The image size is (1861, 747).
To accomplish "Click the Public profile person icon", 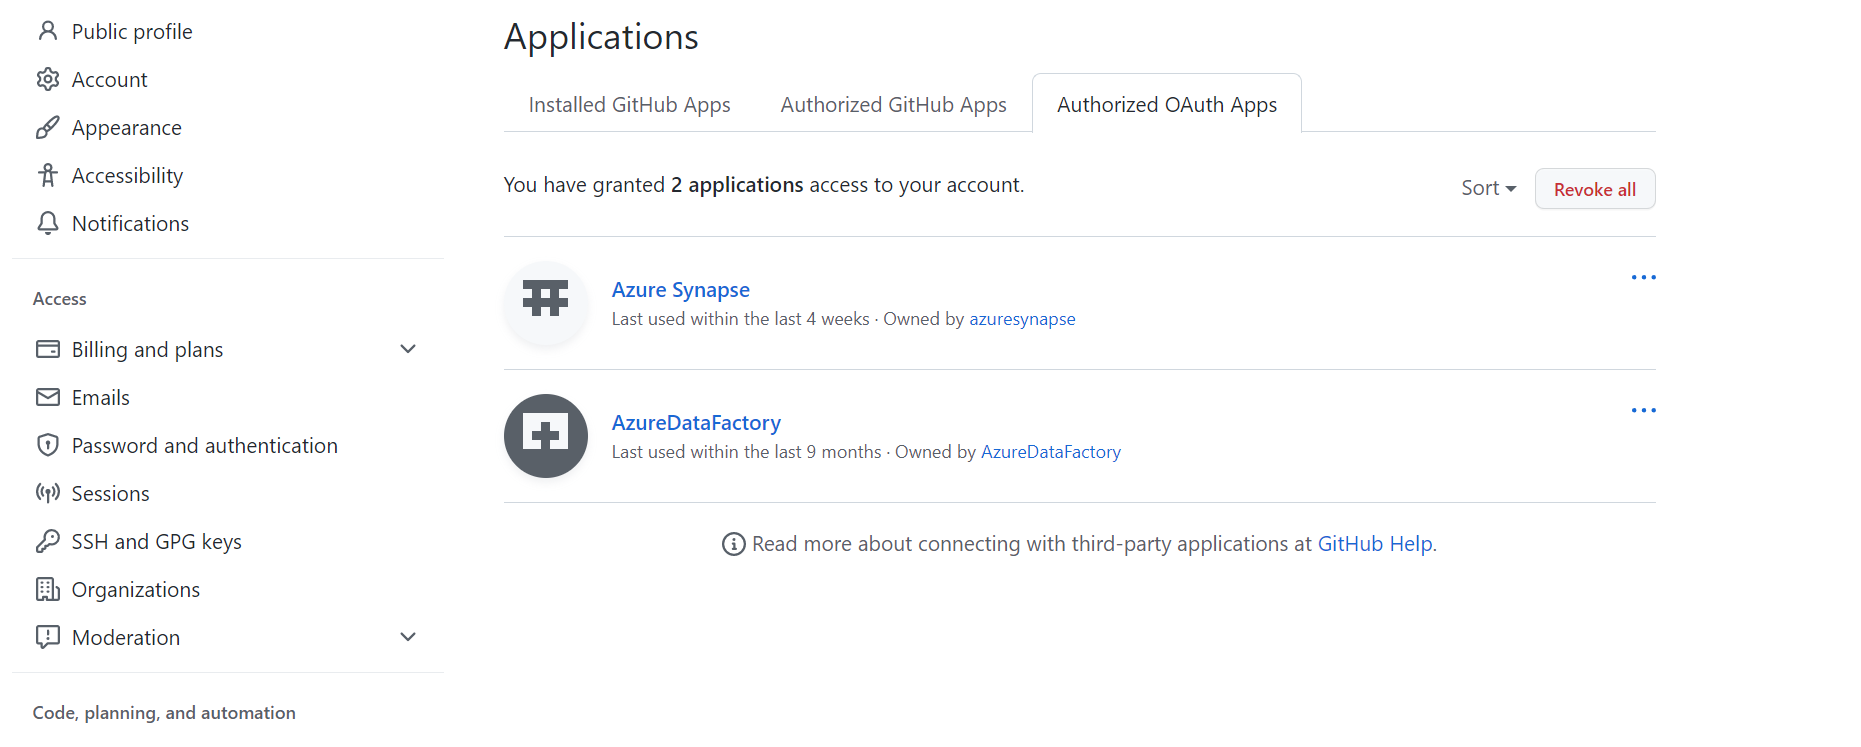I will pyautogui.click(x=47, y=31).
